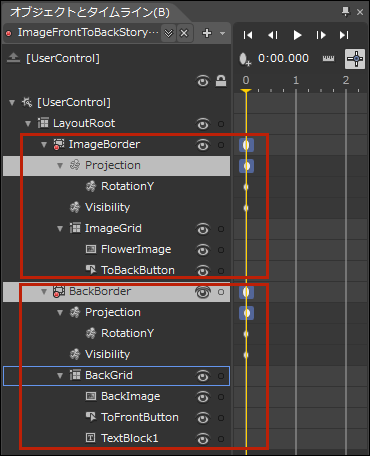This screenshot has width=370, height=456.
Task: Add new storyboard with plus icon
Action: pos(207,33)
